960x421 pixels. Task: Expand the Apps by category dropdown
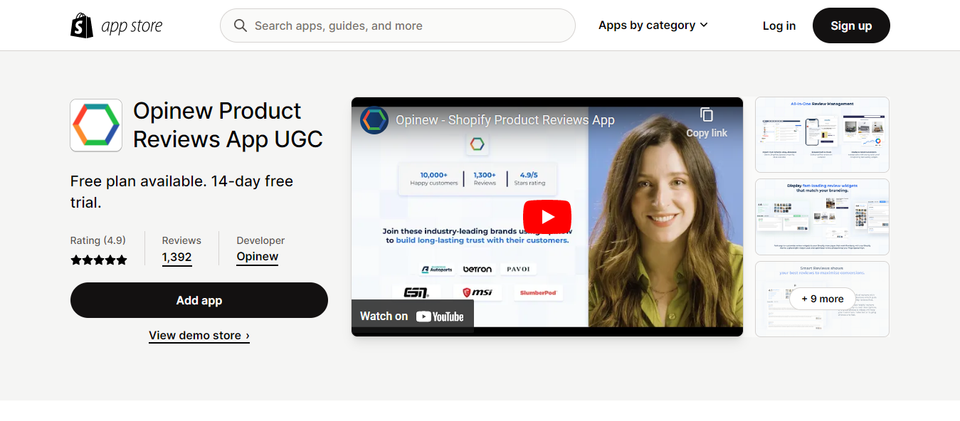coord(653,25)
